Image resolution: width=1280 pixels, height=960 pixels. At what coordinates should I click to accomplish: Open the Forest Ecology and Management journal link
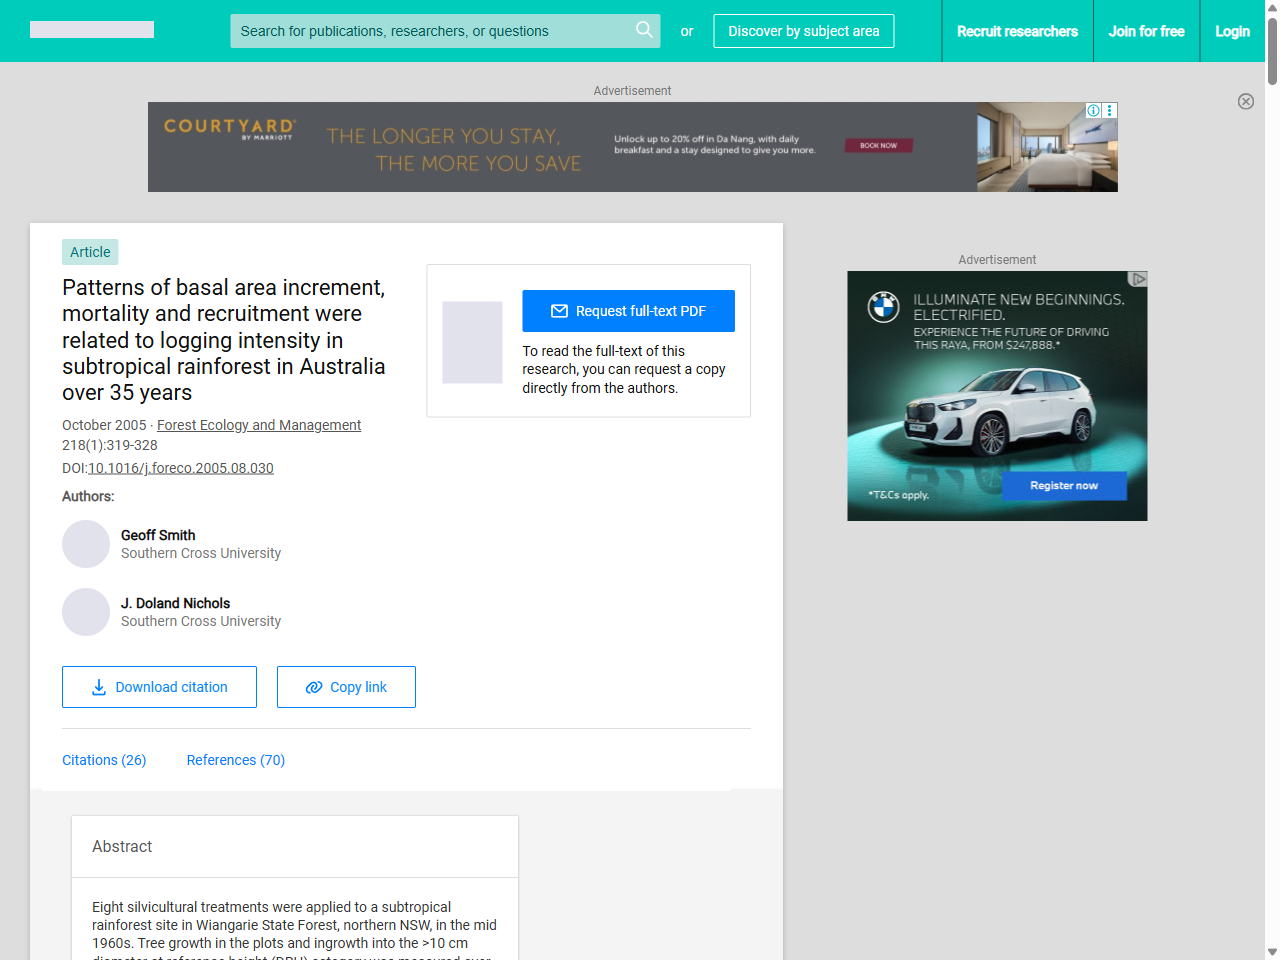tap(259, 425)
